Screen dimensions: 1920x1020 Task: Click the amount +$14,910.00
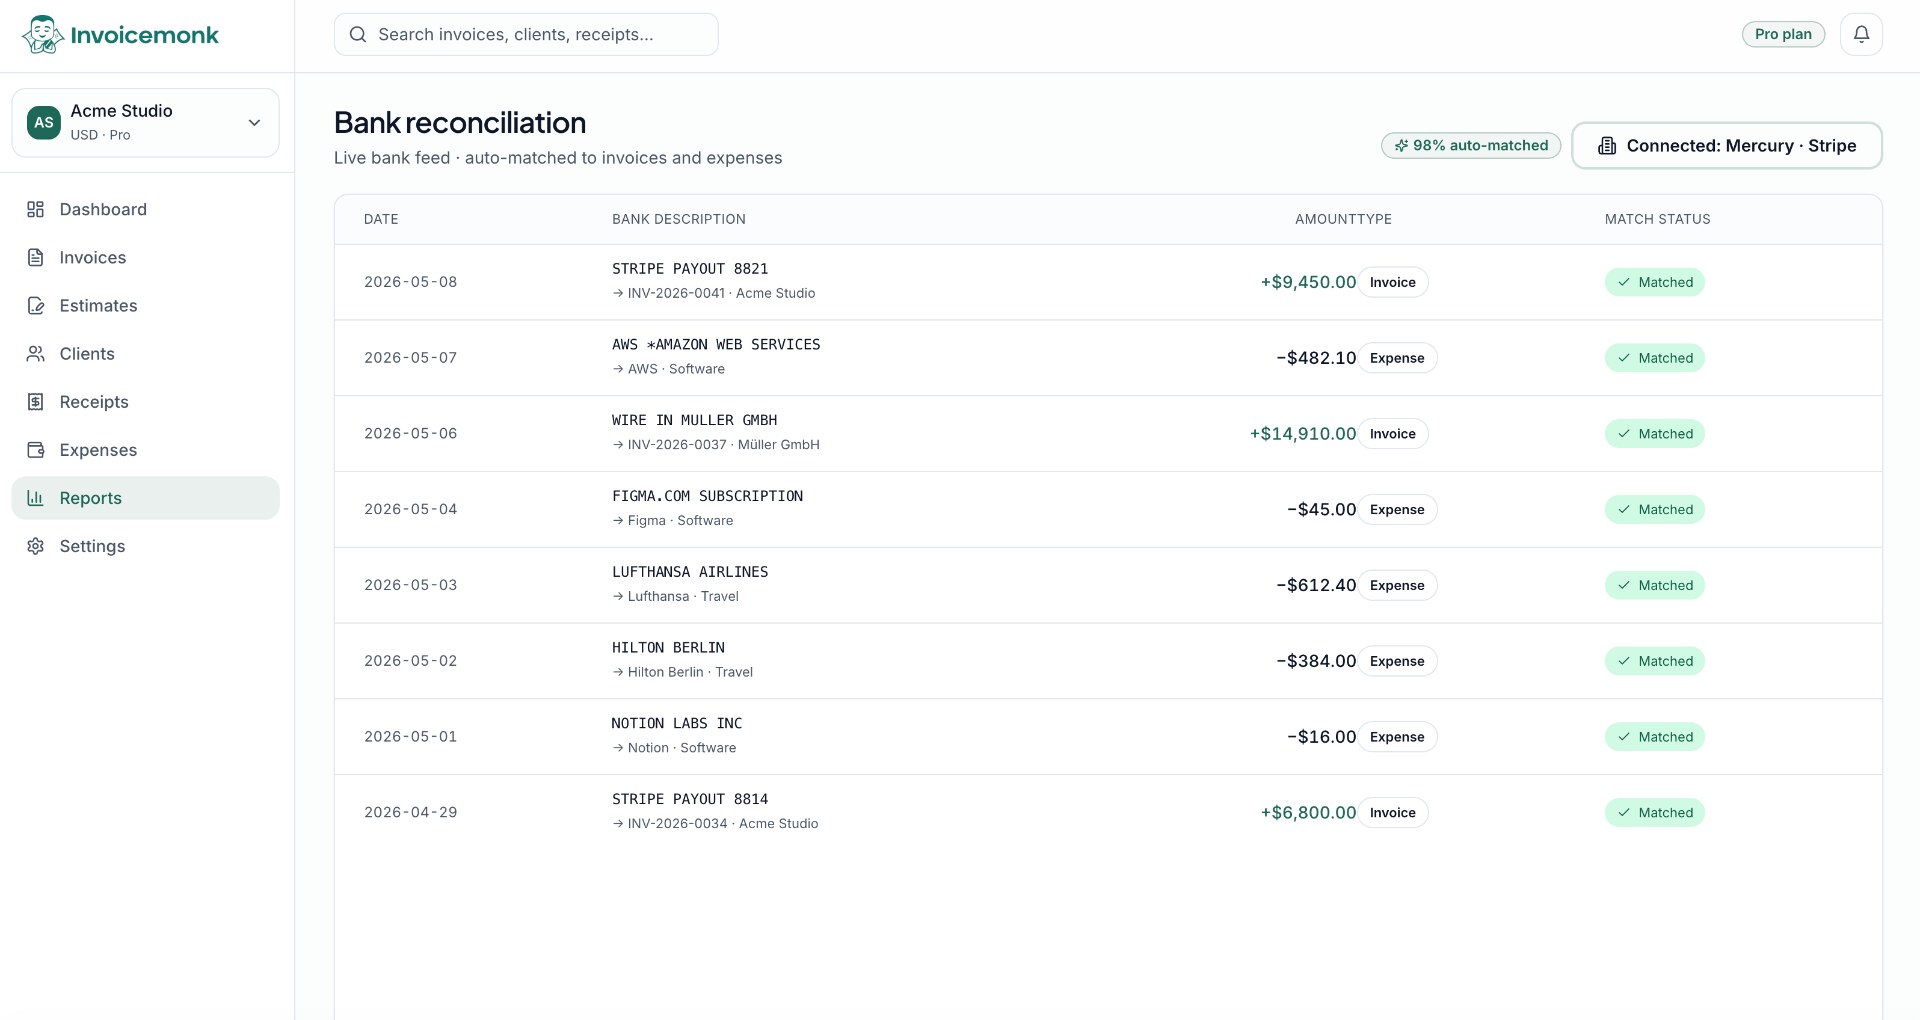1303,434
